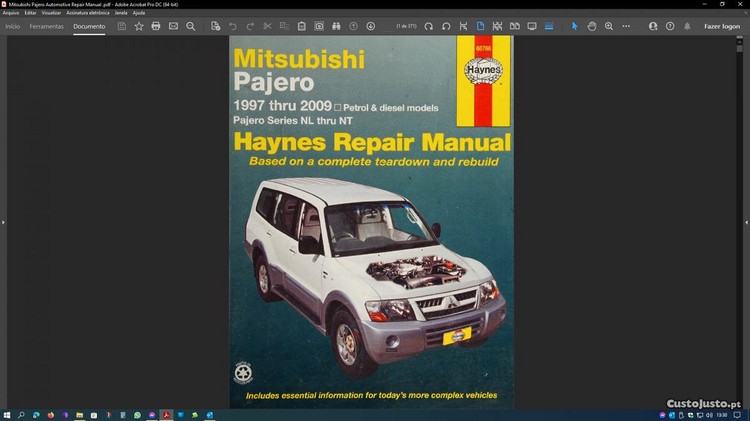Rotate the page clockwise
Screen dimensions: 750x421
pos(428,26)
